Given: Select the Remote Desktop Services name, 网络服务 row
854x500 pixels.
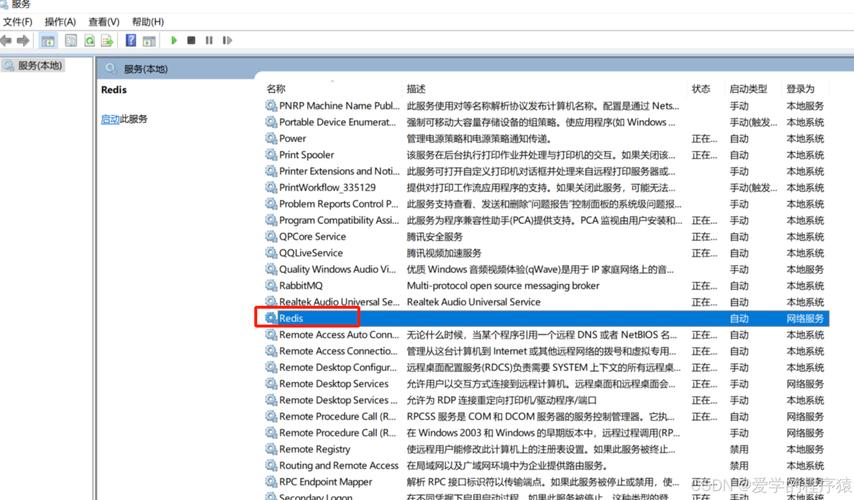Looking at the screenshot, I should tap(334, 383).
